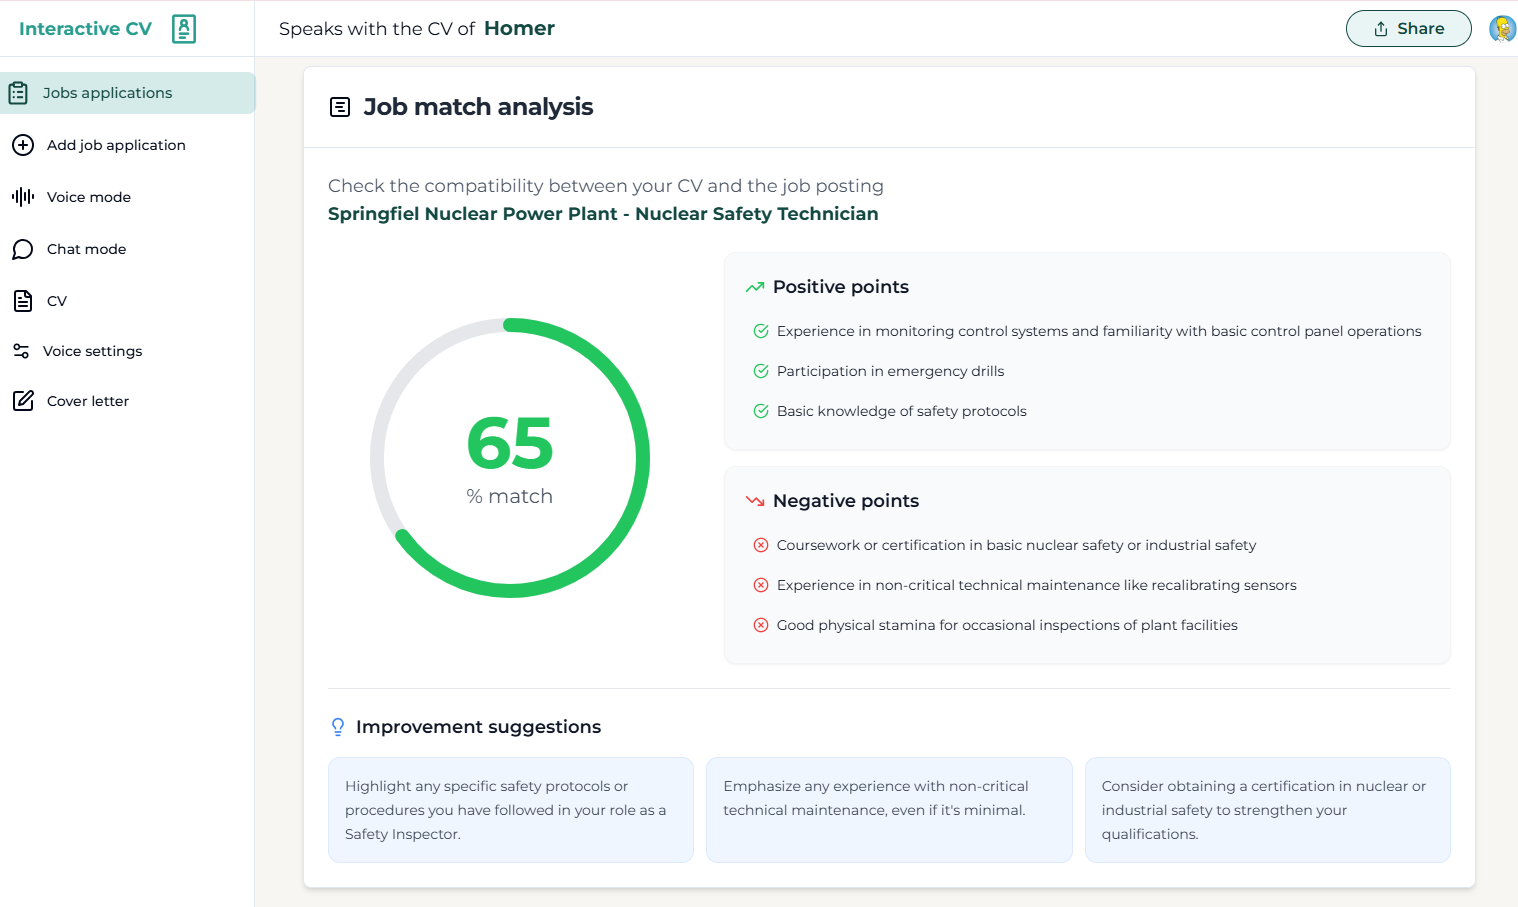Click the Voice settings sliders icon
Screen dimensions: 1518x907
coord(21,351)
